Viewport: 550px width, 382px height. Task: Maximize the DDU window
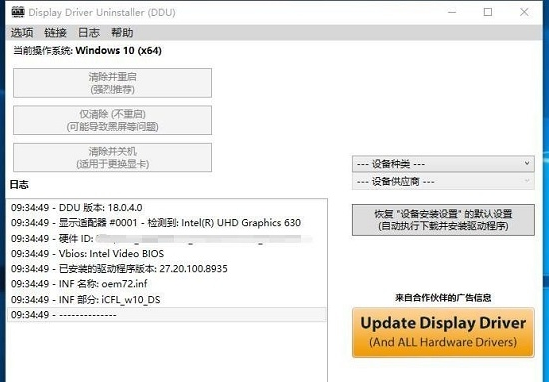pos(488,12)
